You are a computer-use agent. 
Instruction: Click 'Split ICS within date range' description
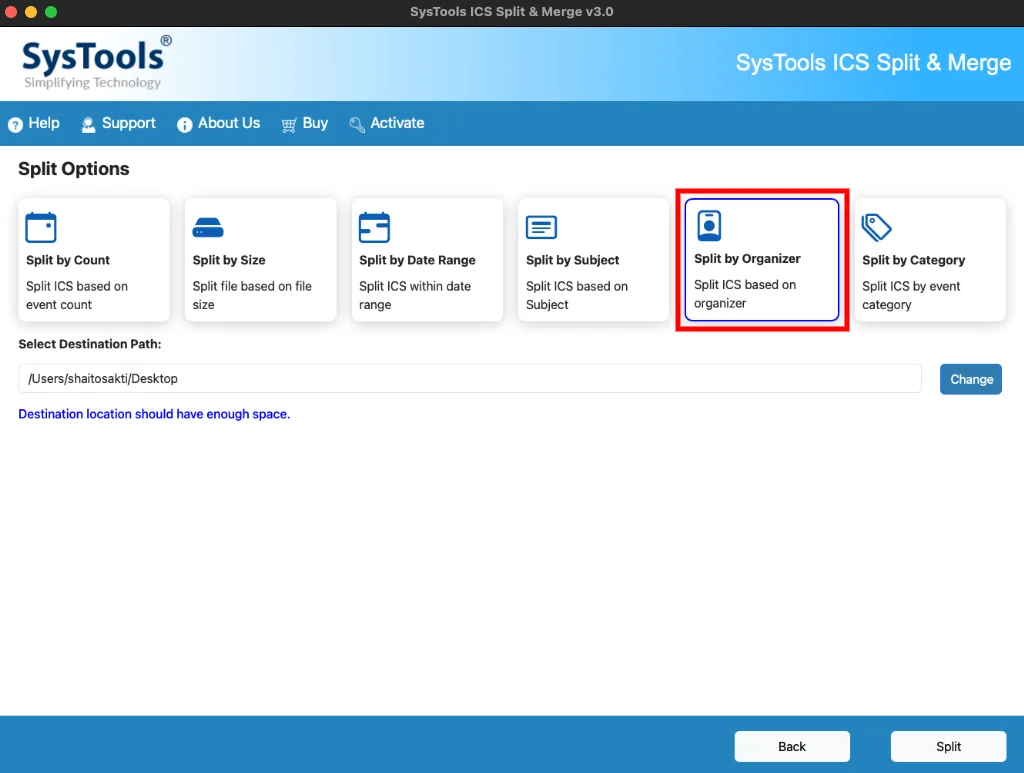(415, 295)
